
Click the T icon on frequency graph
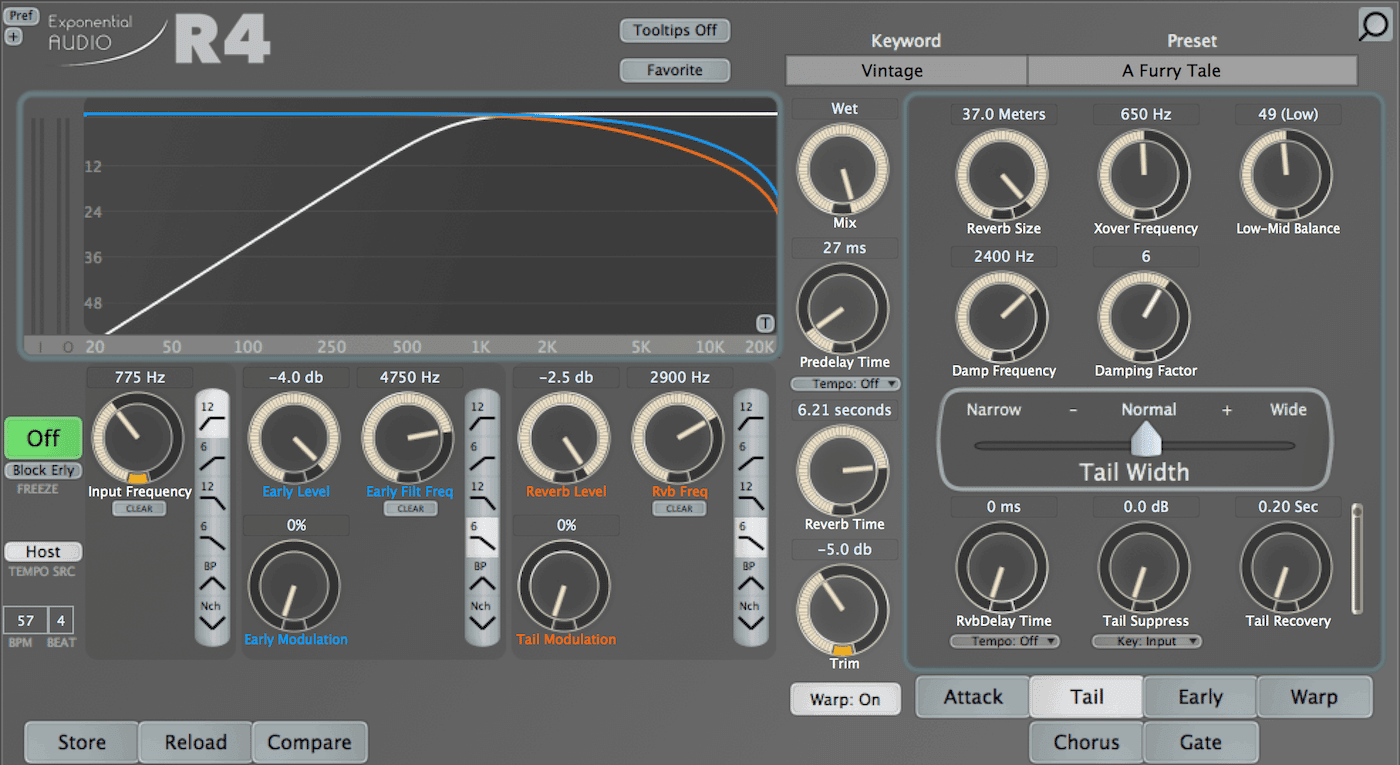tap(765, 323)
